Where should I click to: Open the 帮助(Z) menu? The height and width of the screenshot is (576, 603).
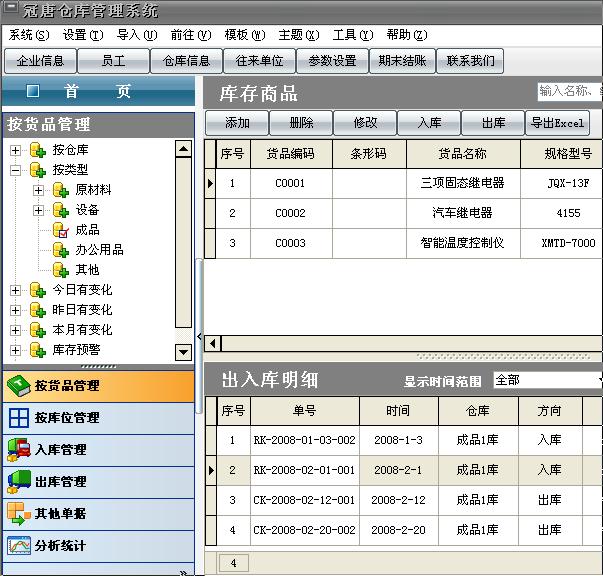[x=407, y=35]
